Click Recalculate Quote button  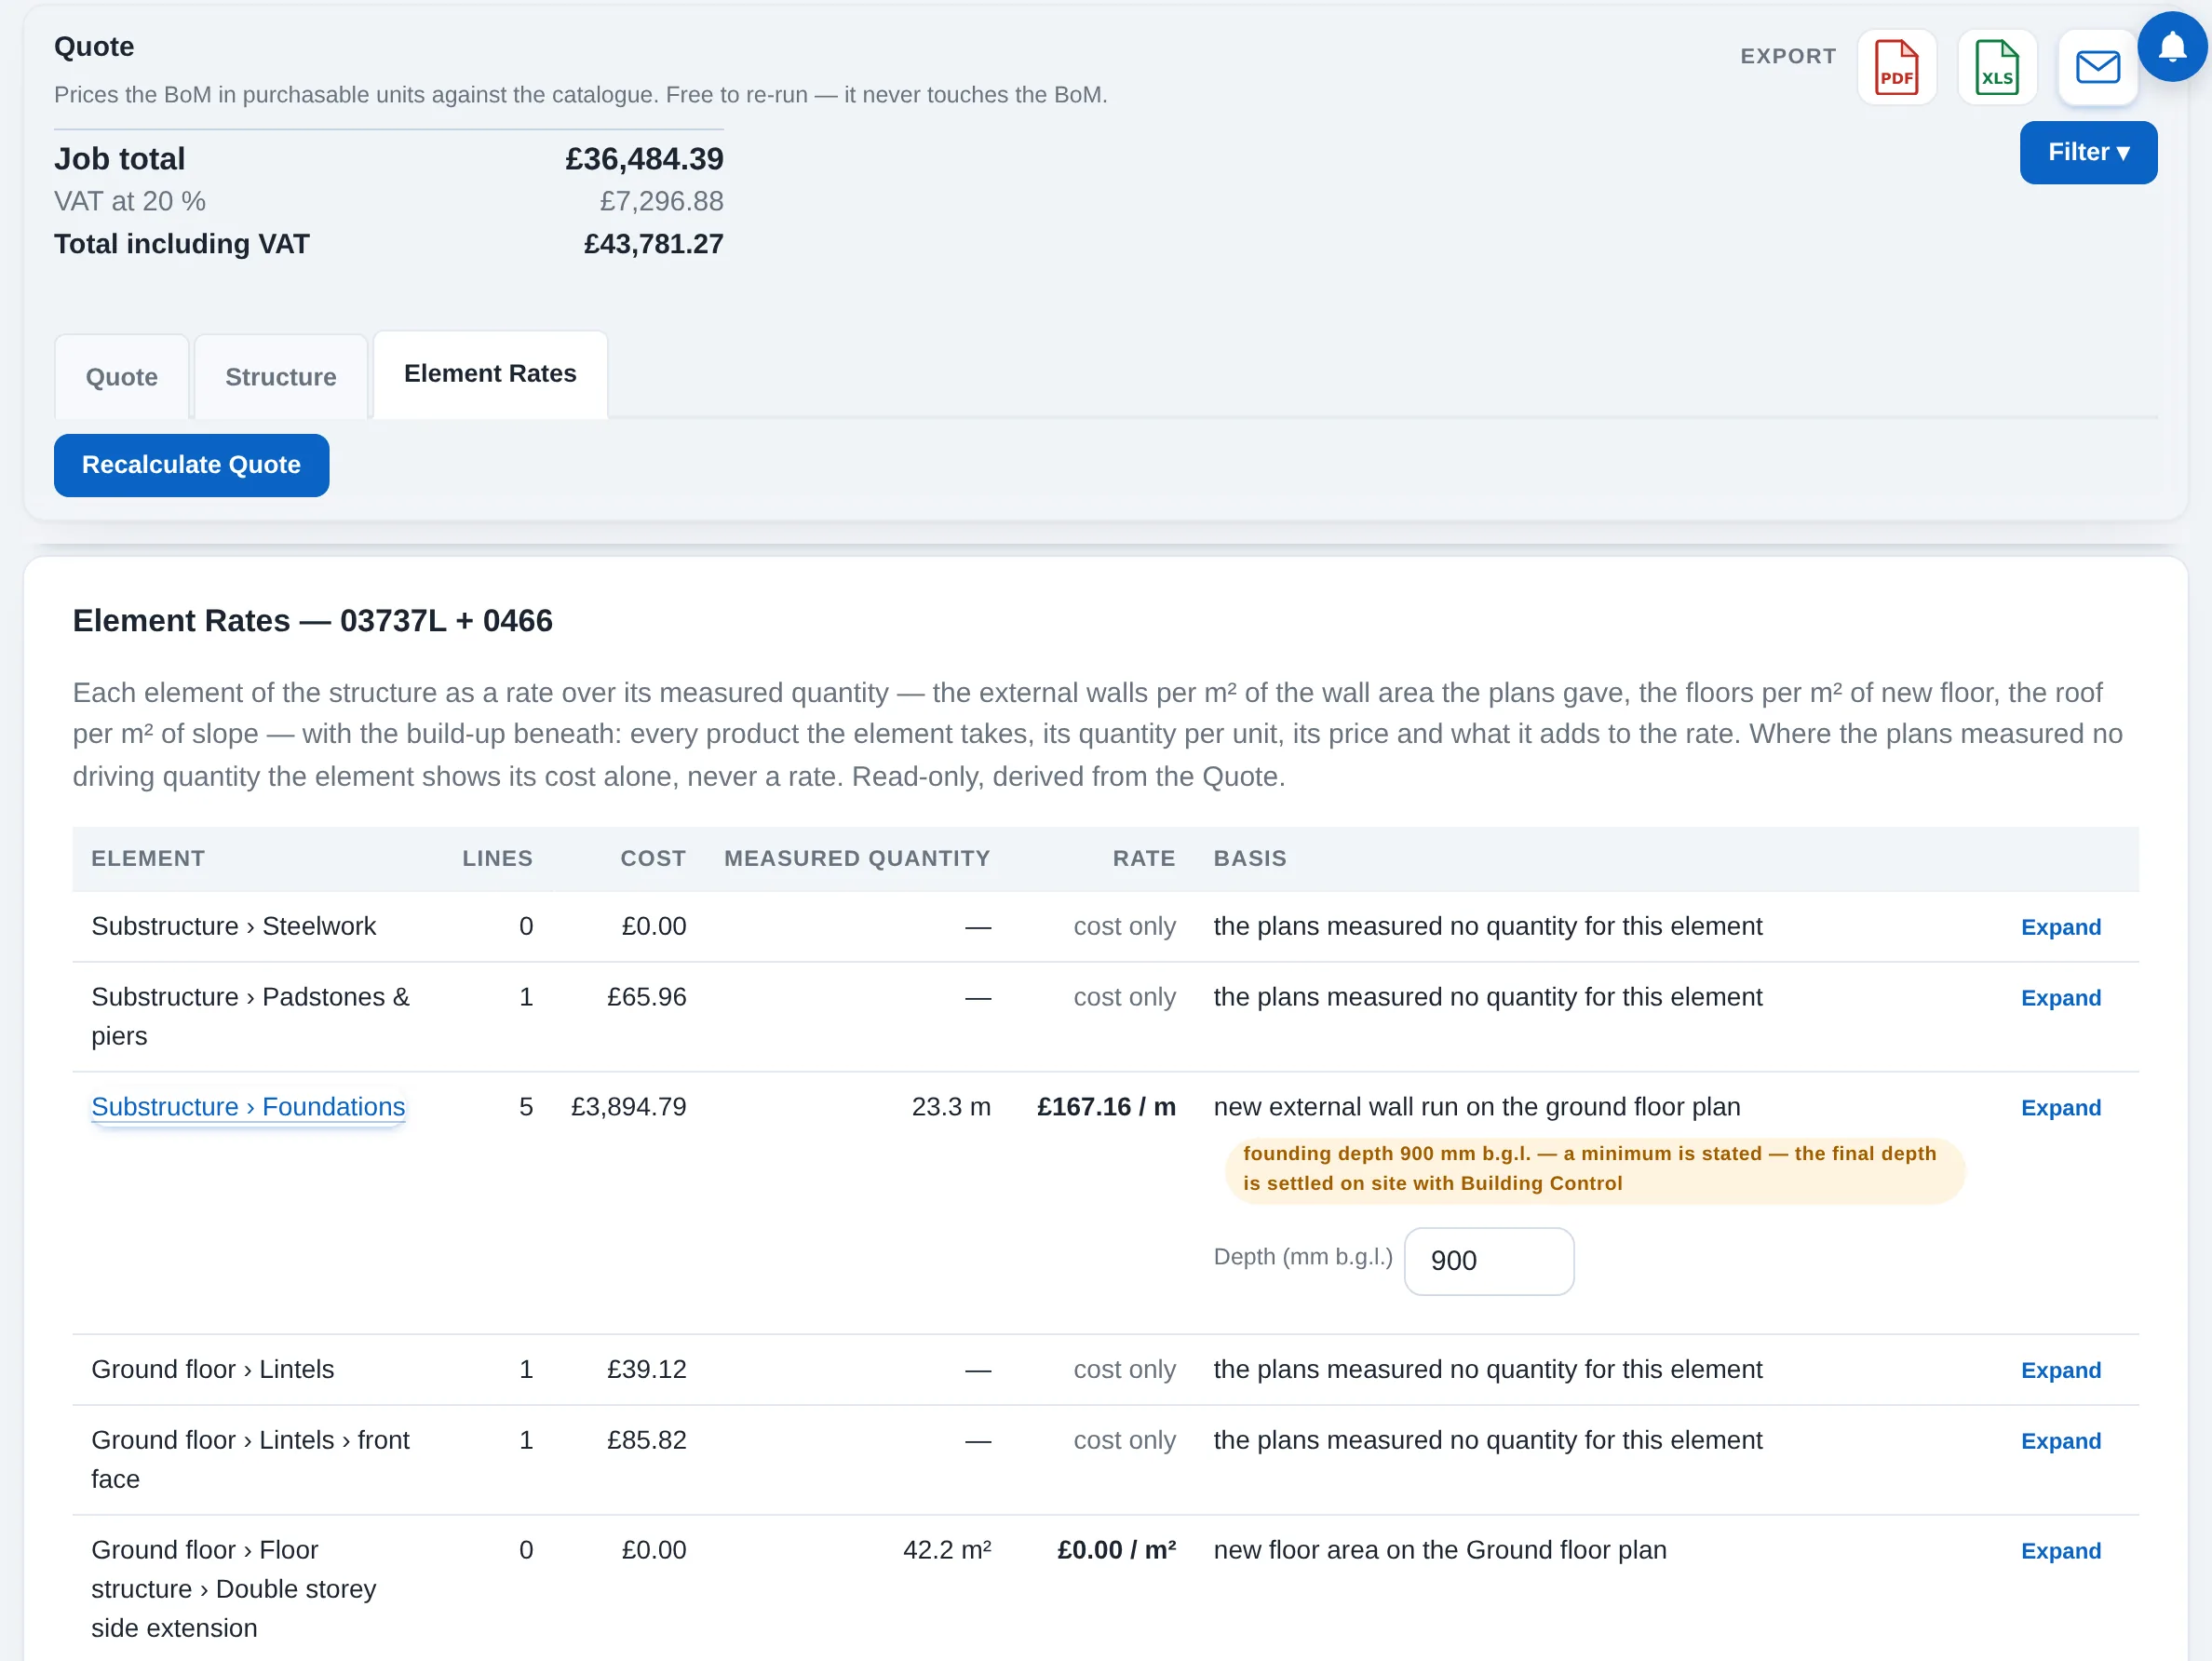point(191,465)
